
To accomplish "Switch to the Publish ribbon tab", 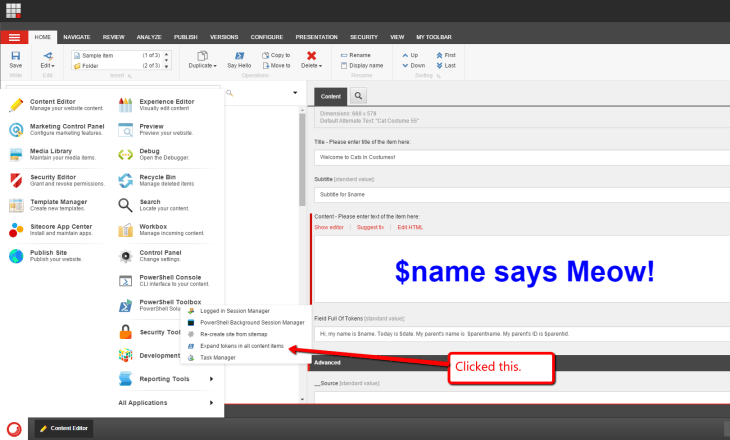I will click(x=185, y=36).
